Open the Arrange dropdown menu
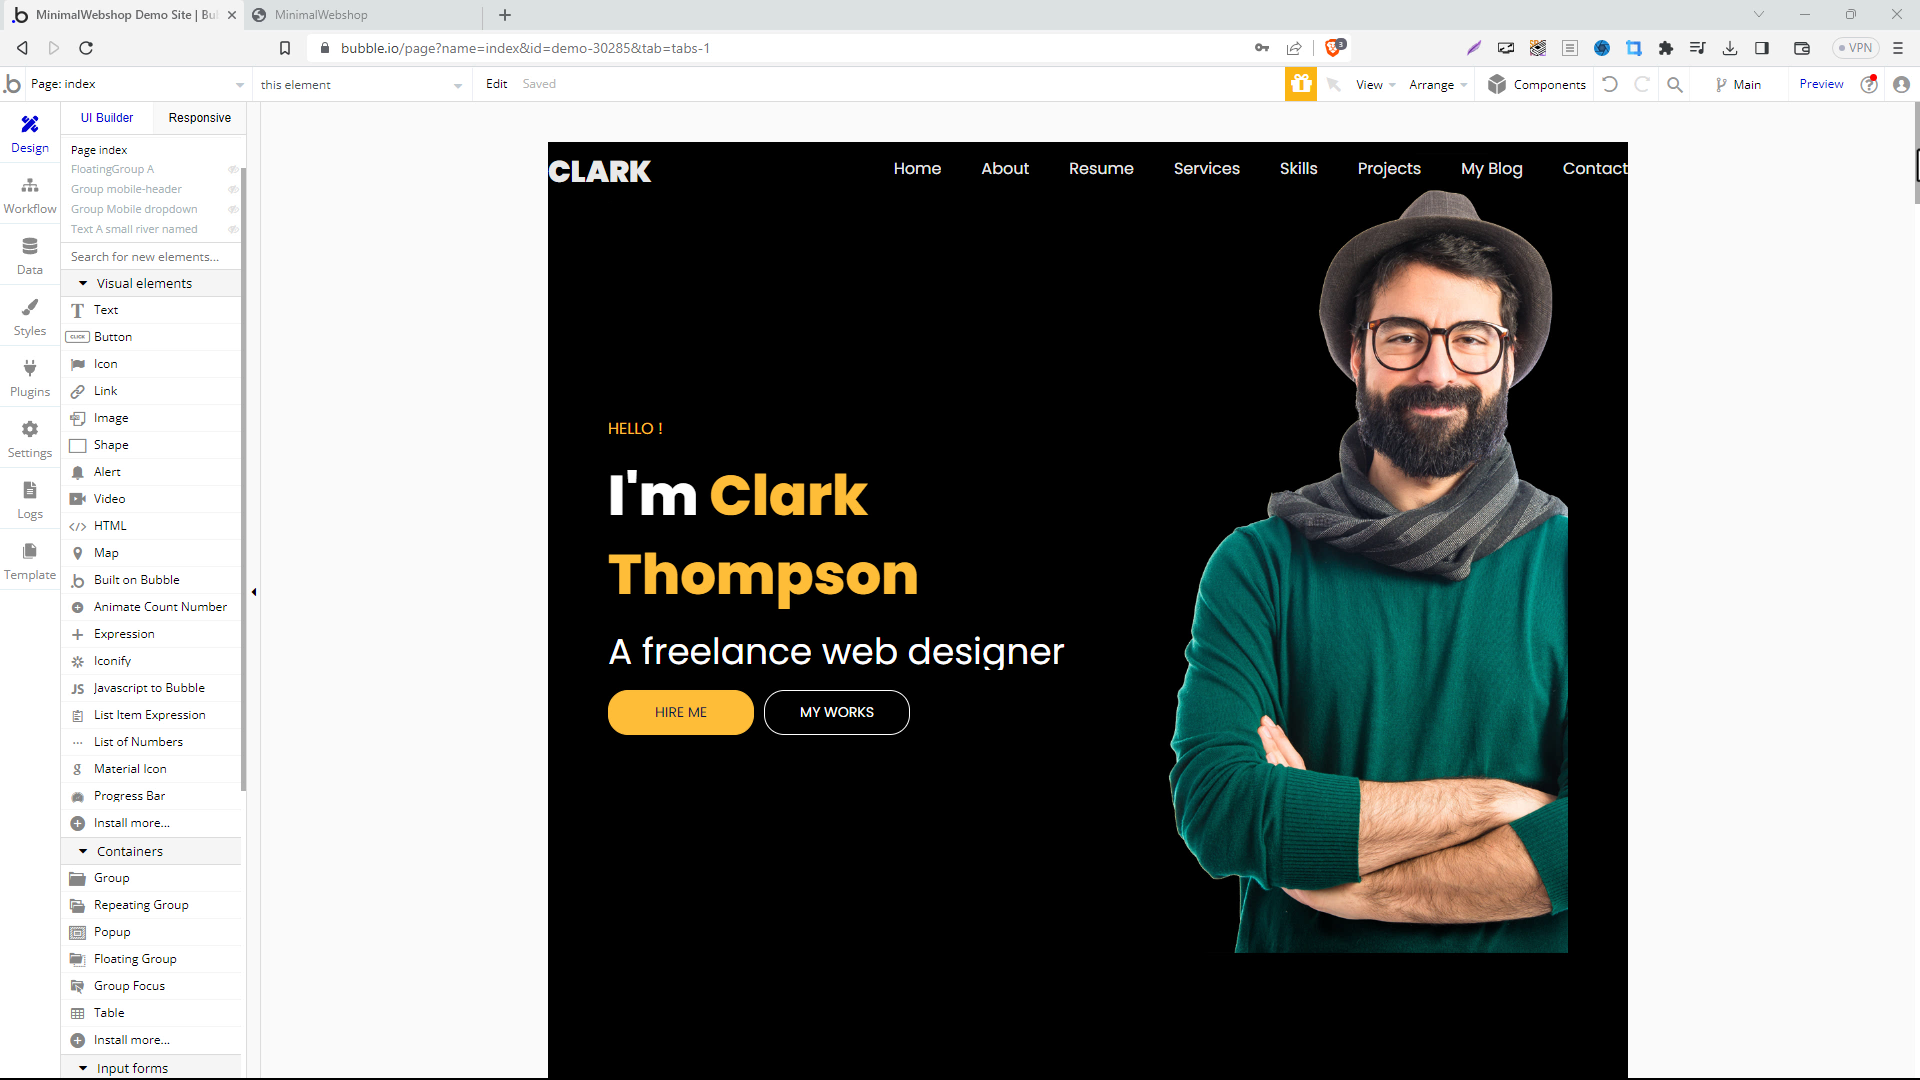This screenshot has width=1920, height=1080. click(x=1437, y=83)
